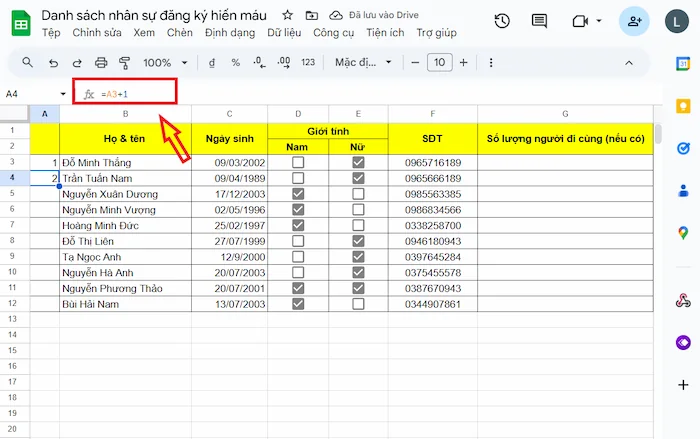Get add-ons plus icon in sidebar

click(x=683, y=385)
